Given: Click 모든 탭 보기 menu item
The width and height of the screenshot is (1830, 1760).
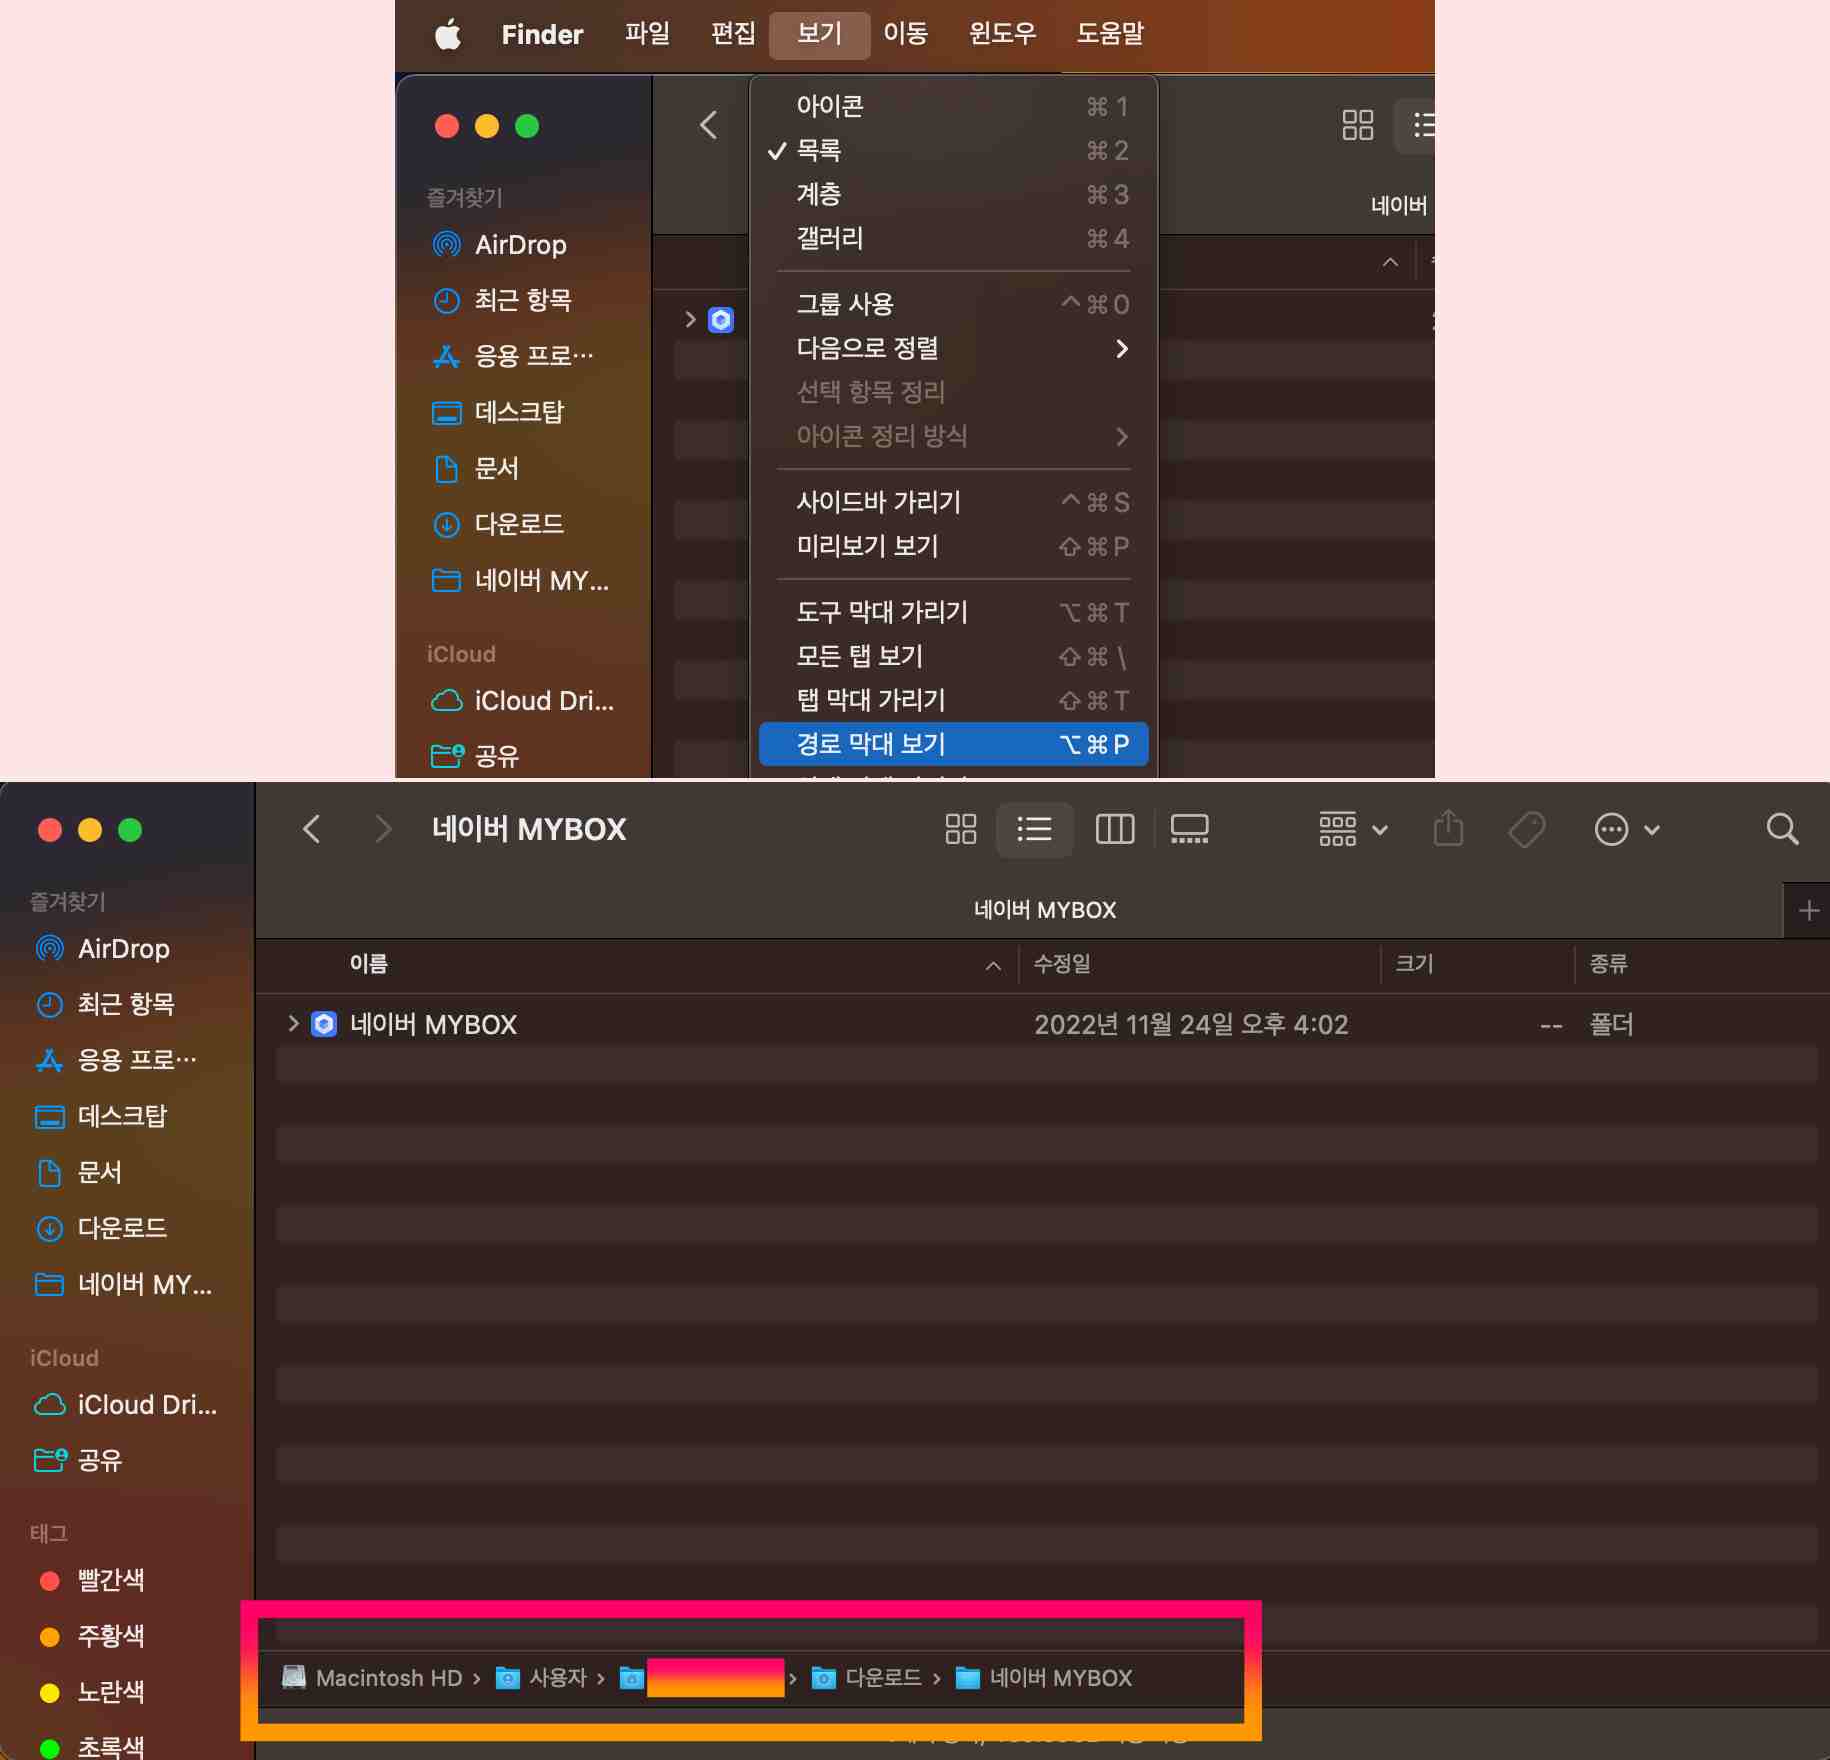Looking at the screenshot, I should click(x=953, y=656).
